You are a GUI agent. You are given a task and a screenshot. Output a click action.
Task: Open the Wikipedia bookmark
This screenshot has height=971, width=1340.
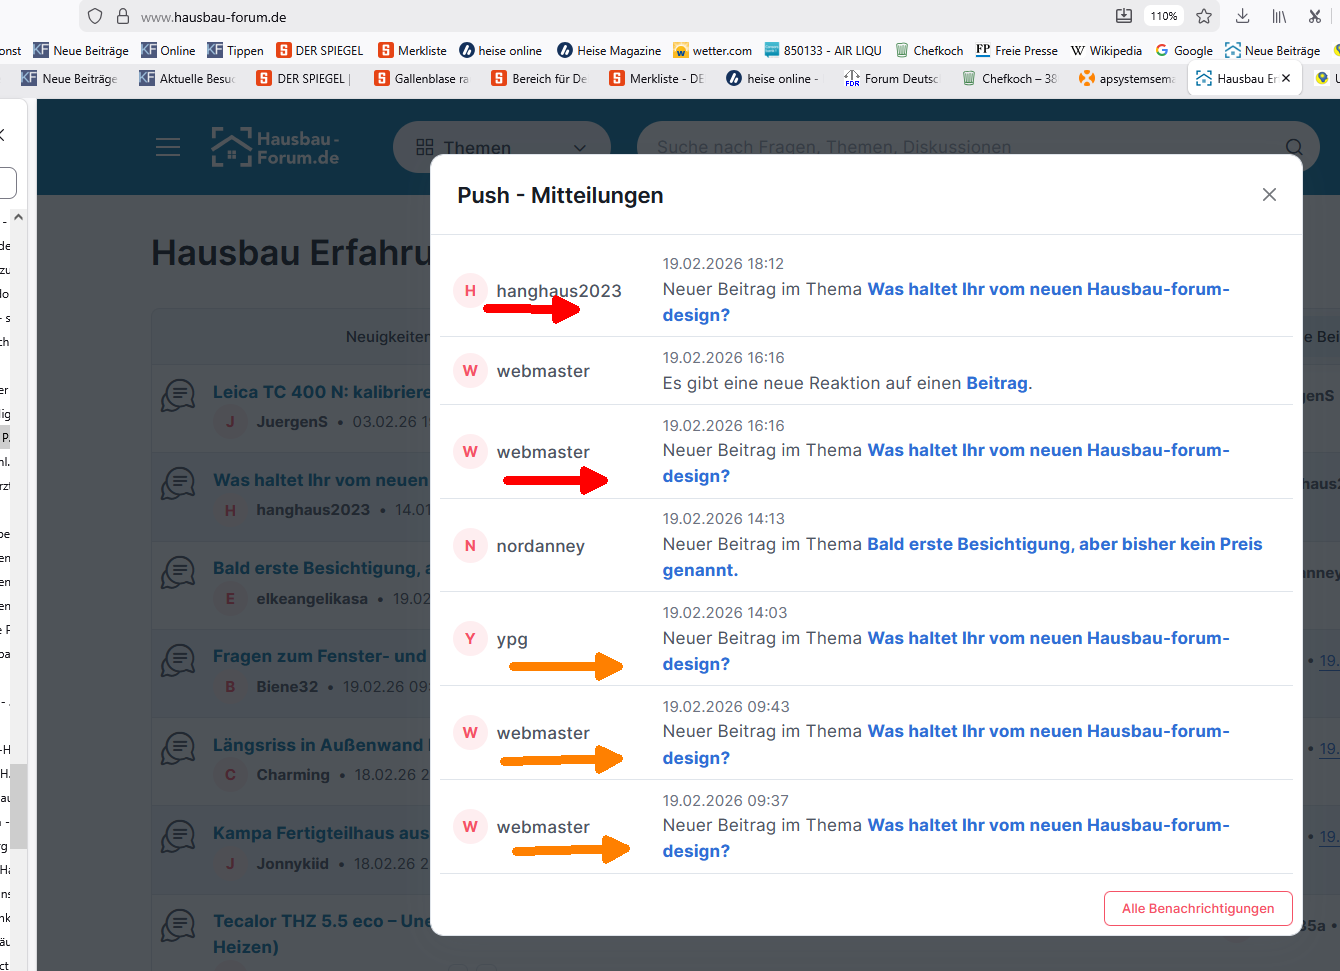[x=1106, y=50]
